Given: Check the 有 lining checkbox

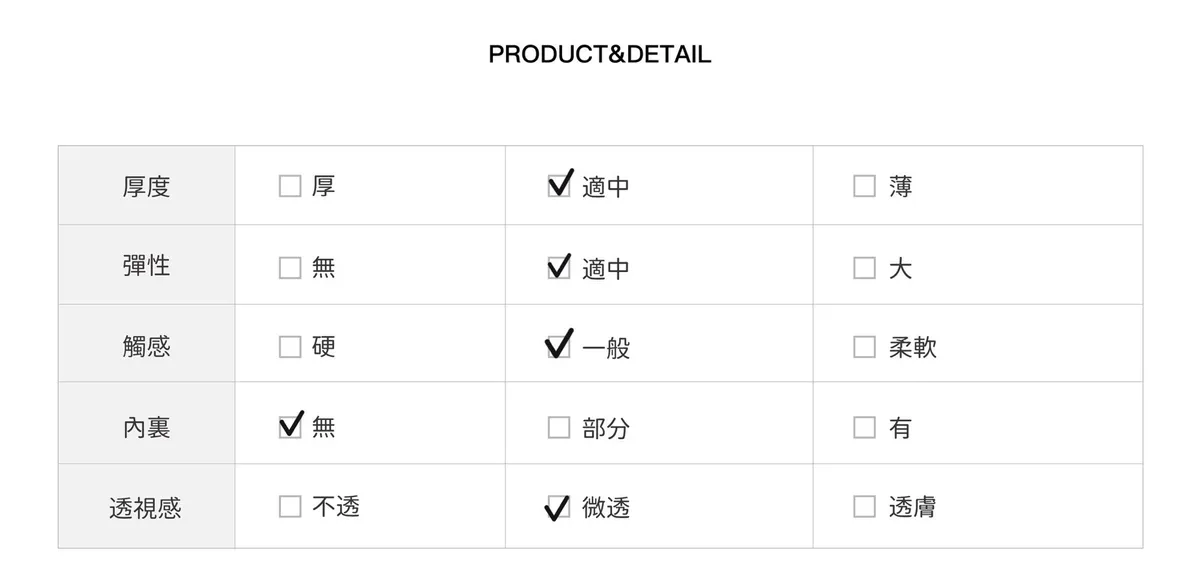Looking at the screenshot, I should pyautogui.click(x=864, y=428).
